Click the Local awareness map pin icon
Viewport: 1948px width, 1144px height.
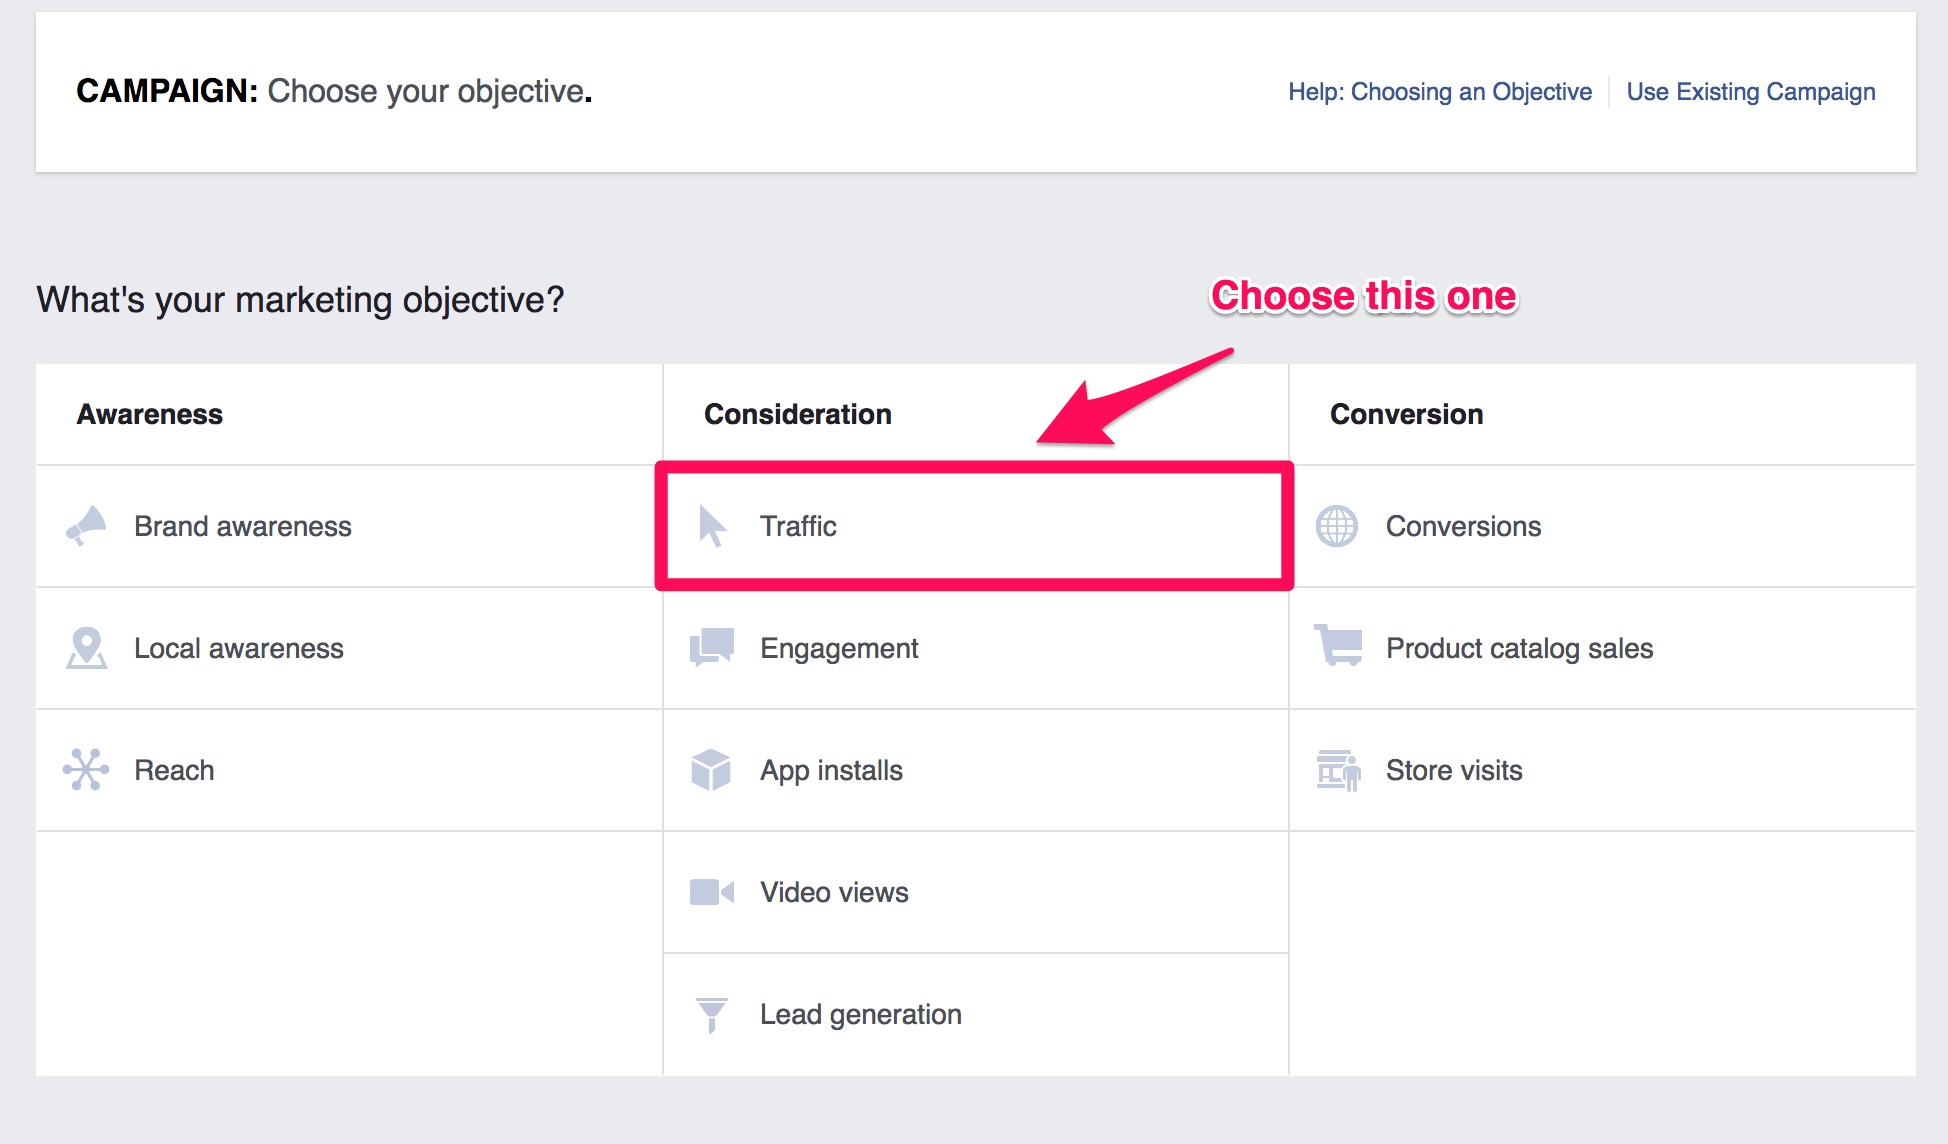pos(87,648)
